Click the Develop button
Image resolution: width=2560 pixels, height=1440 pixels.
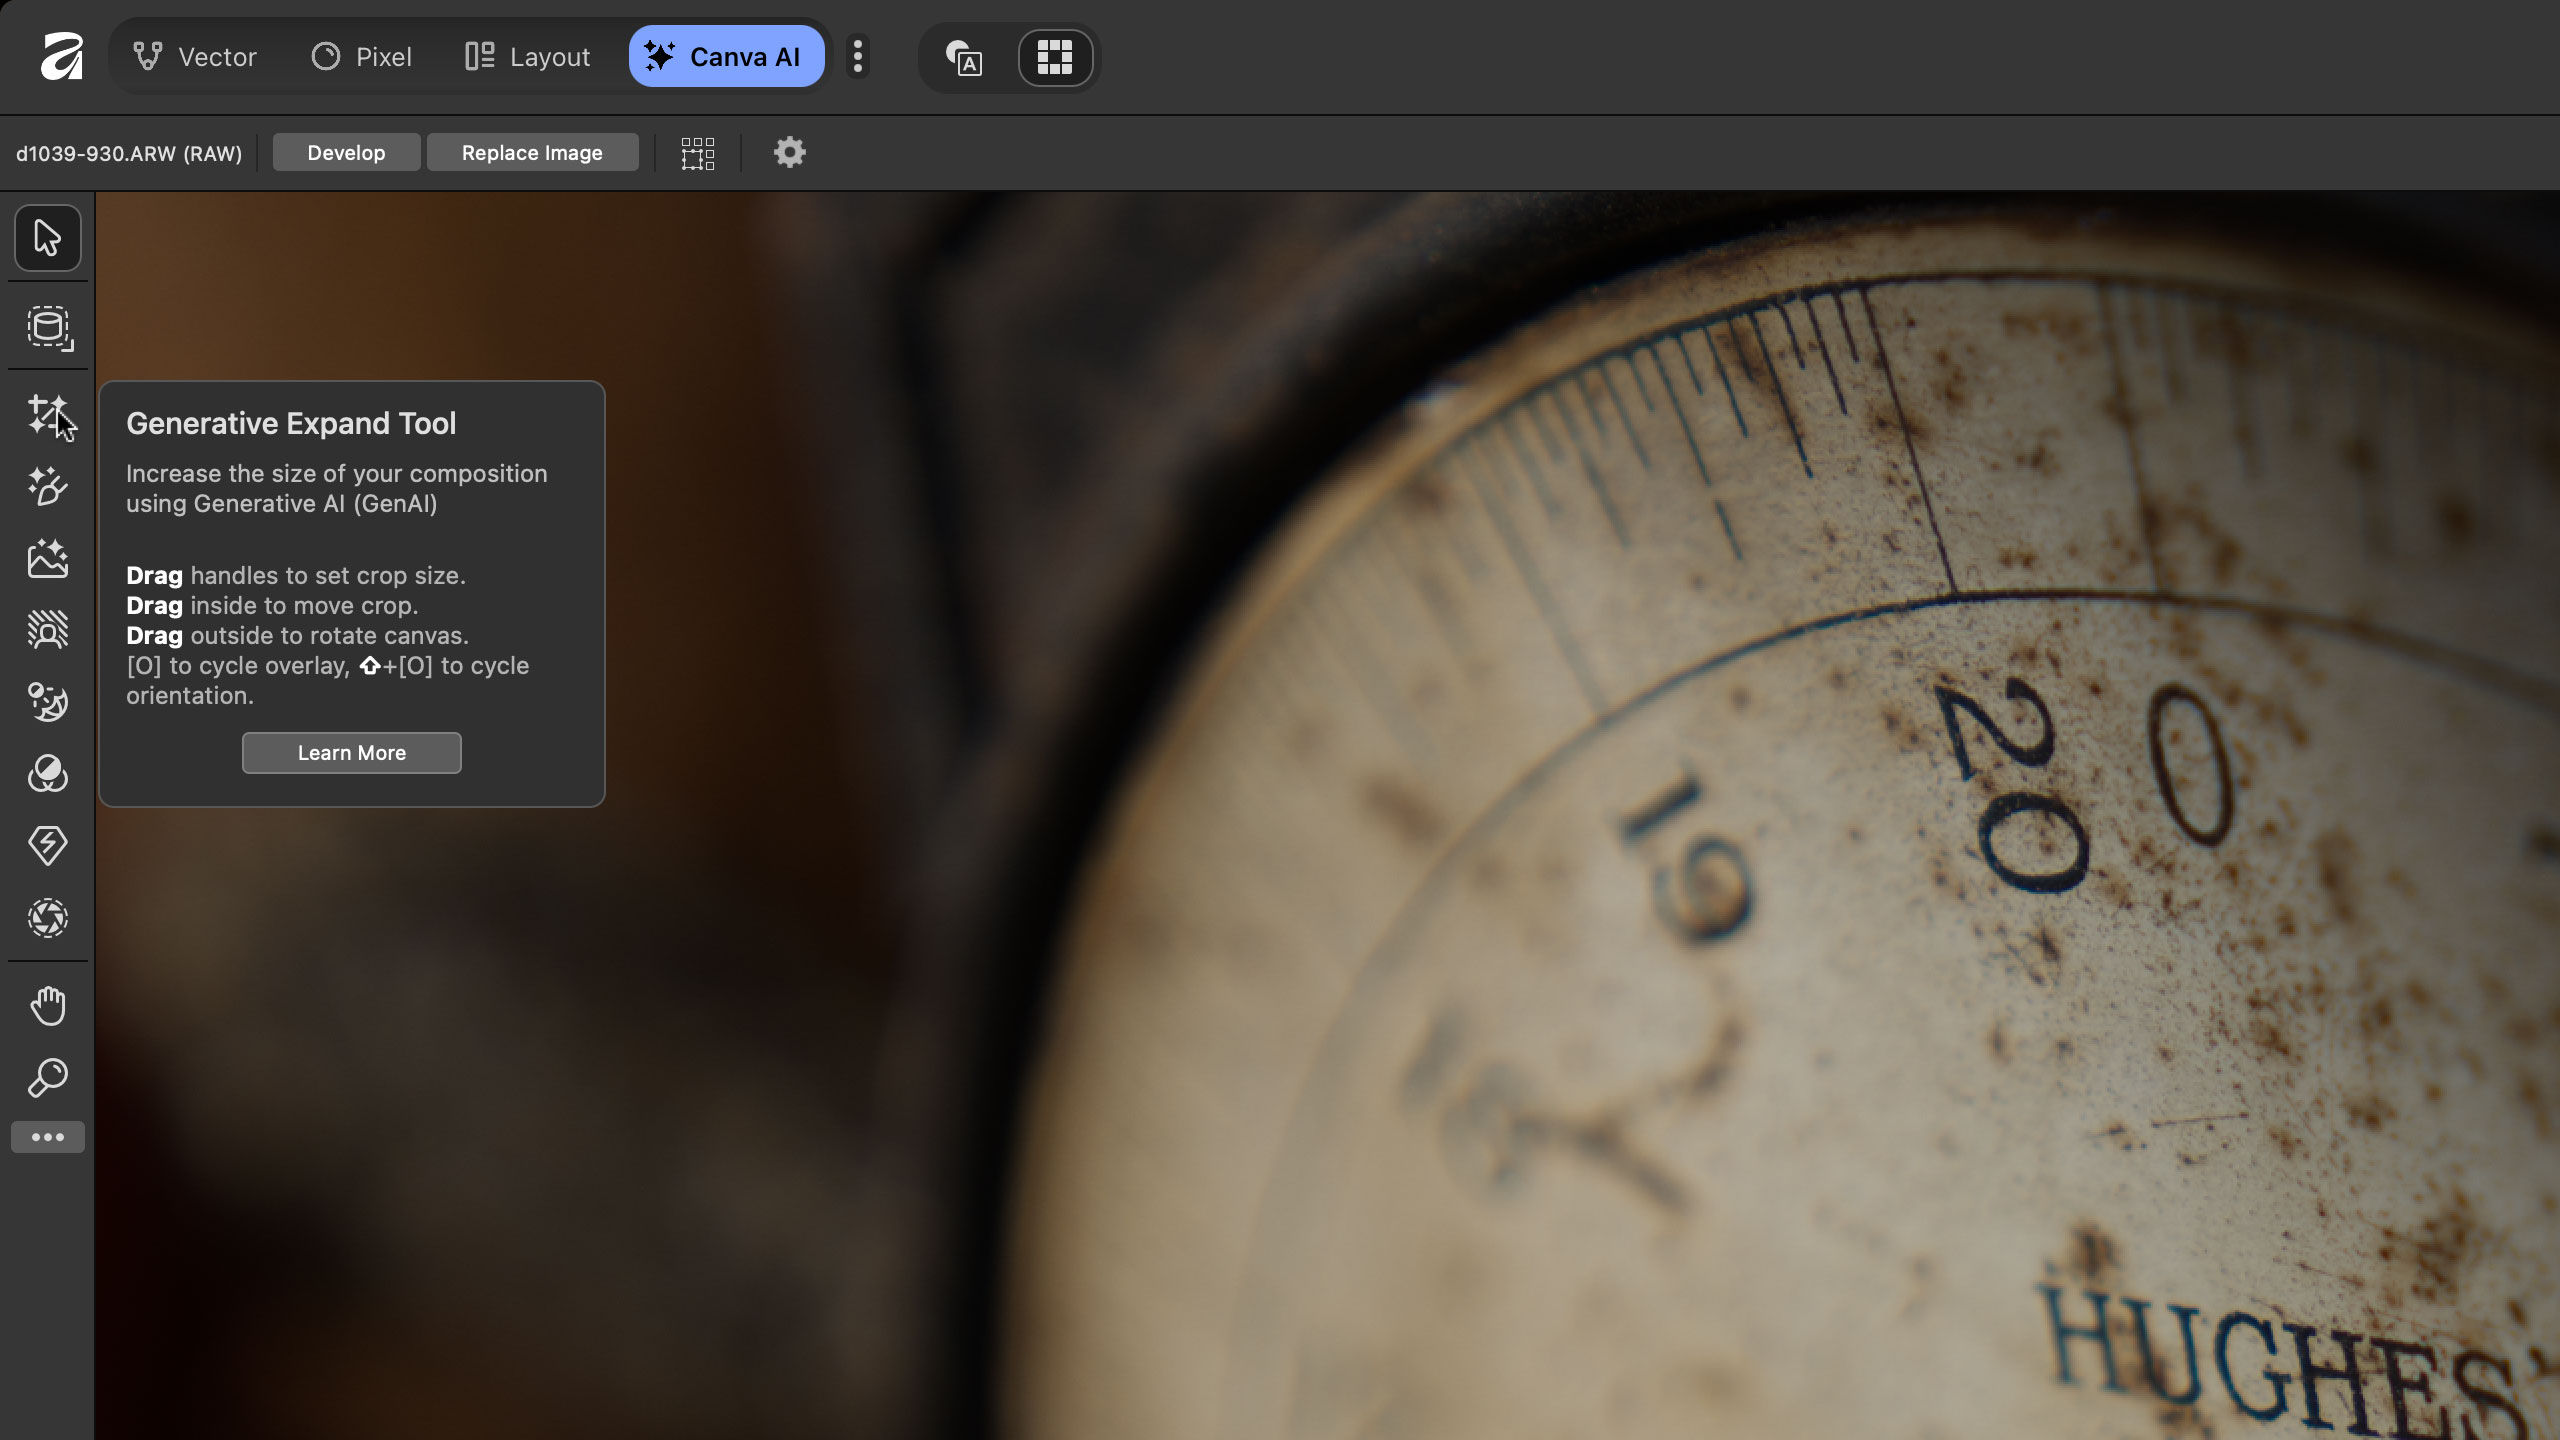tap(346, 153)
